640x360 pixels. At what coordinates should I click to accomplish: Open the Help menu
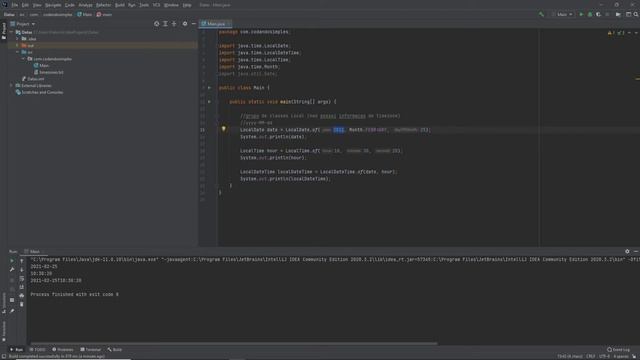[187, 5]
